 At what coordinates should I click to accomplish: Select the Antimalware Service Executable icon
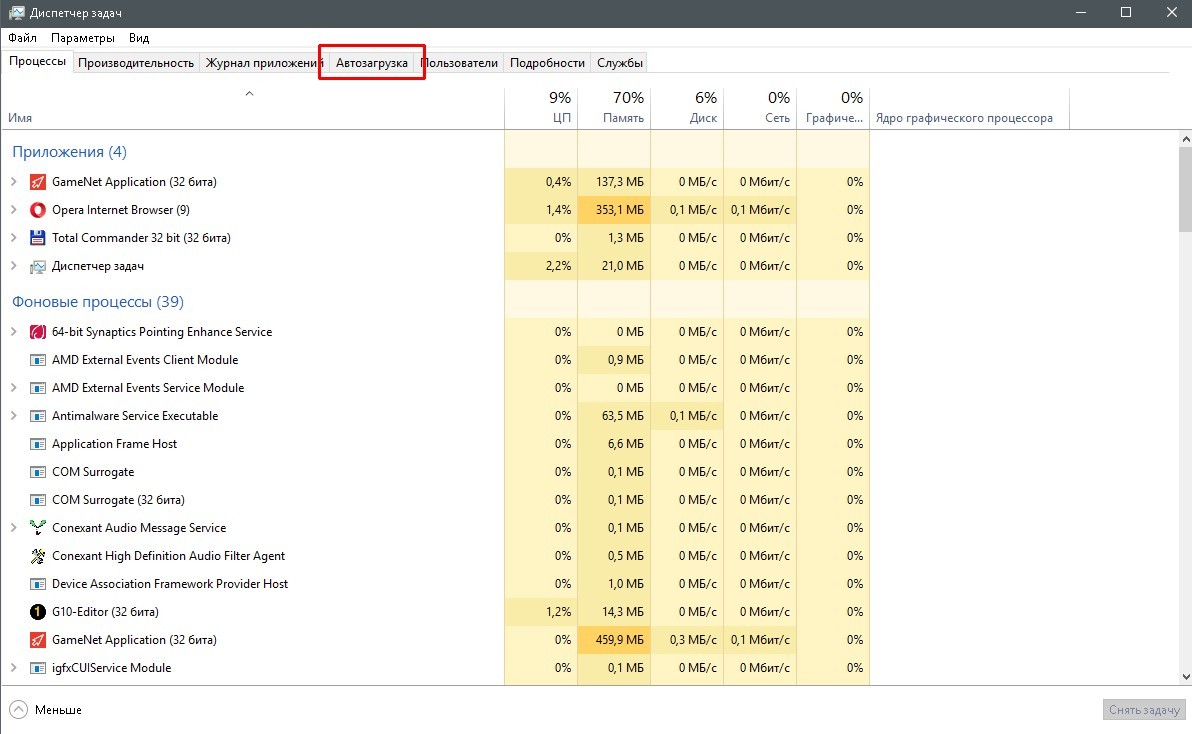(x=37, y=416)
